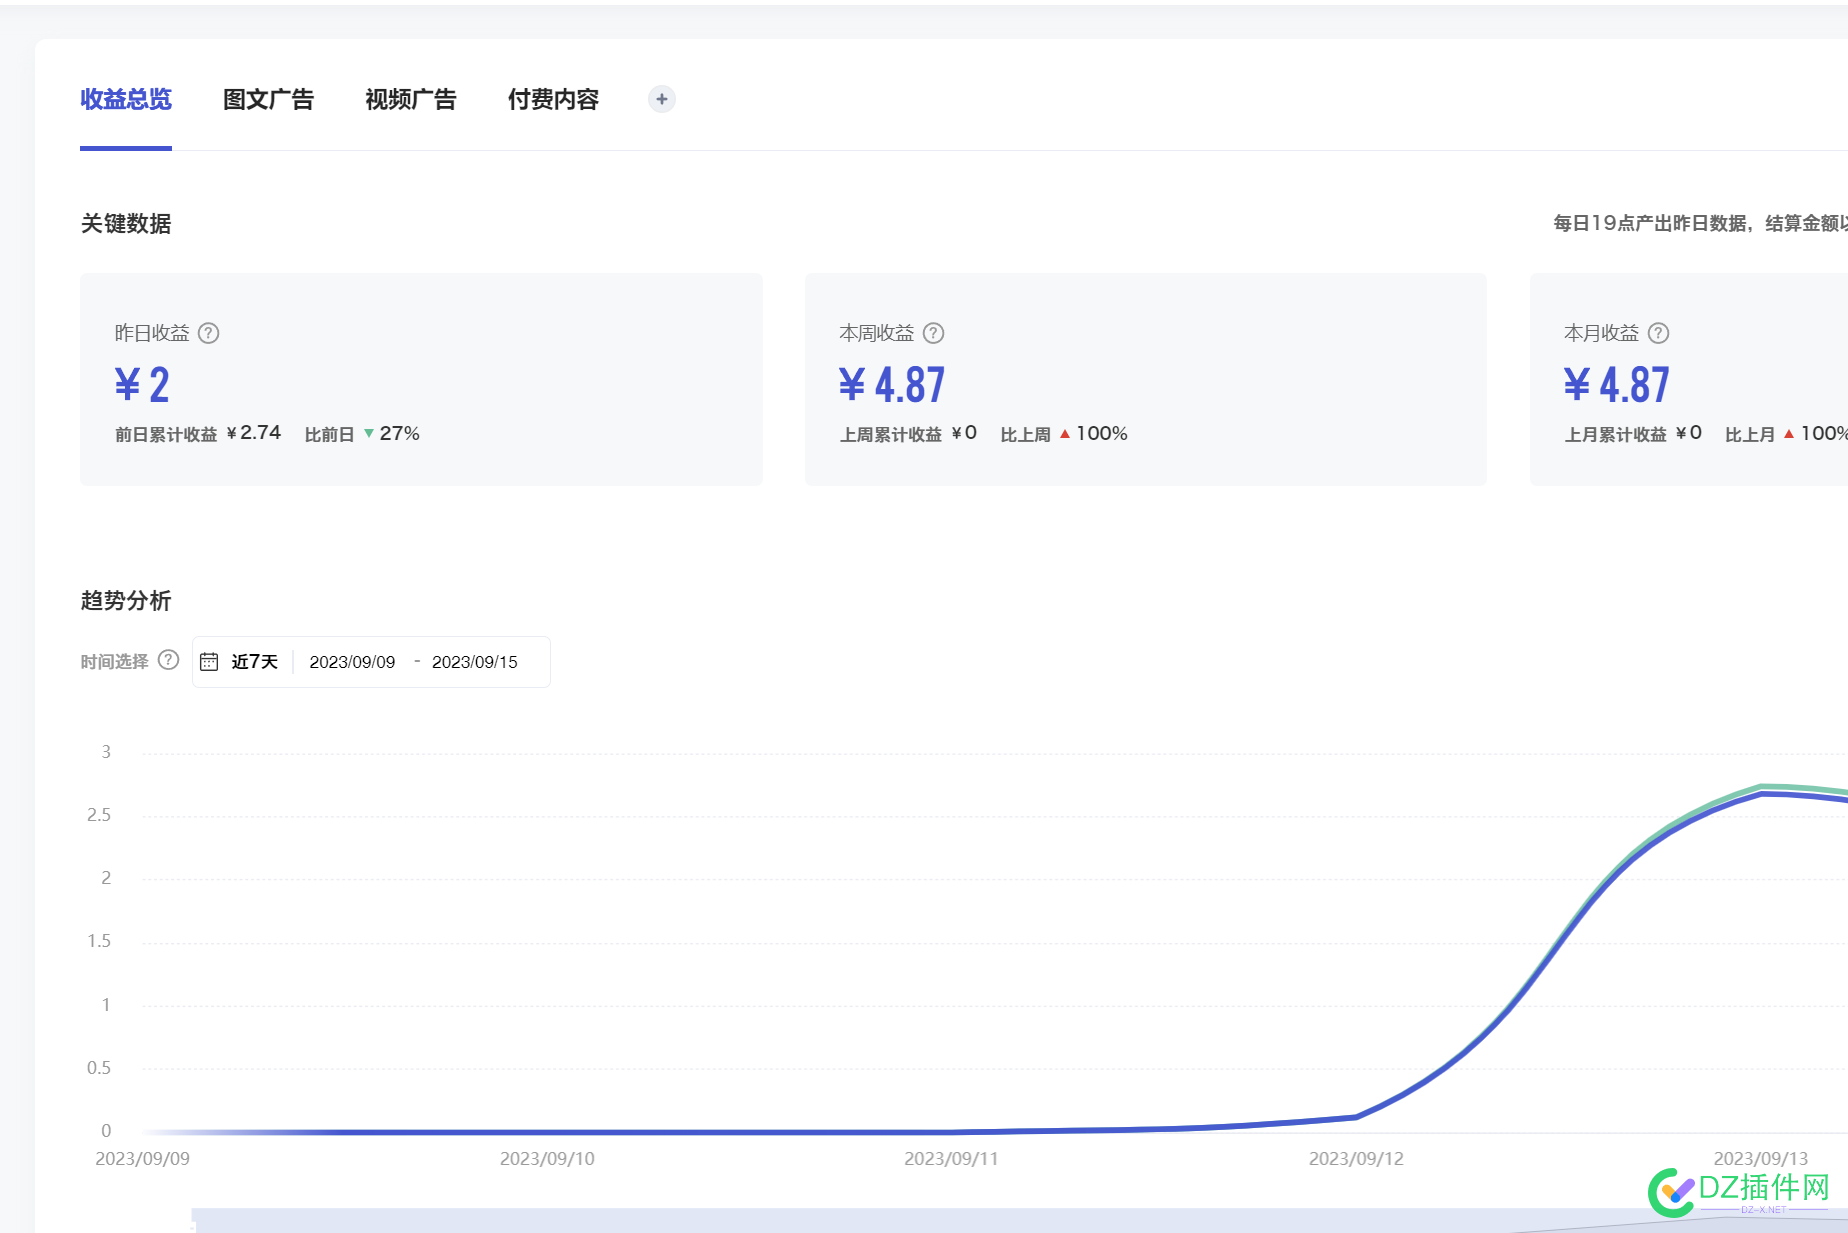Click 上周累计收益 ¥0 text

pos(908,433)
